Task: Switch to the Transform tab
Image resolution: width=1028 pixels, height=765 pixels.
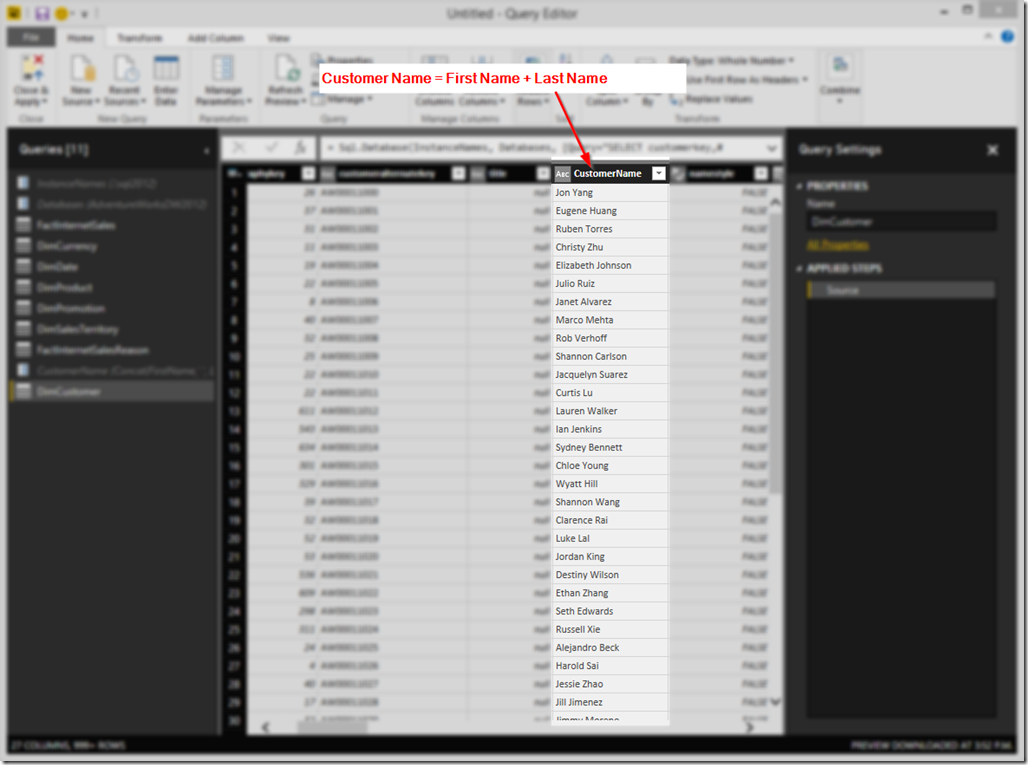Action: tap(140, 38)
